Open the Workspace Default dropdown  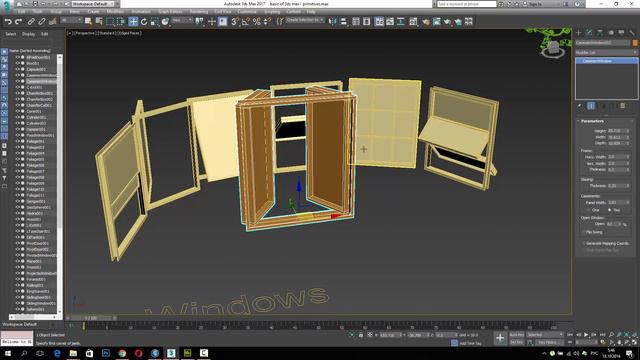[x=94, y=4]
